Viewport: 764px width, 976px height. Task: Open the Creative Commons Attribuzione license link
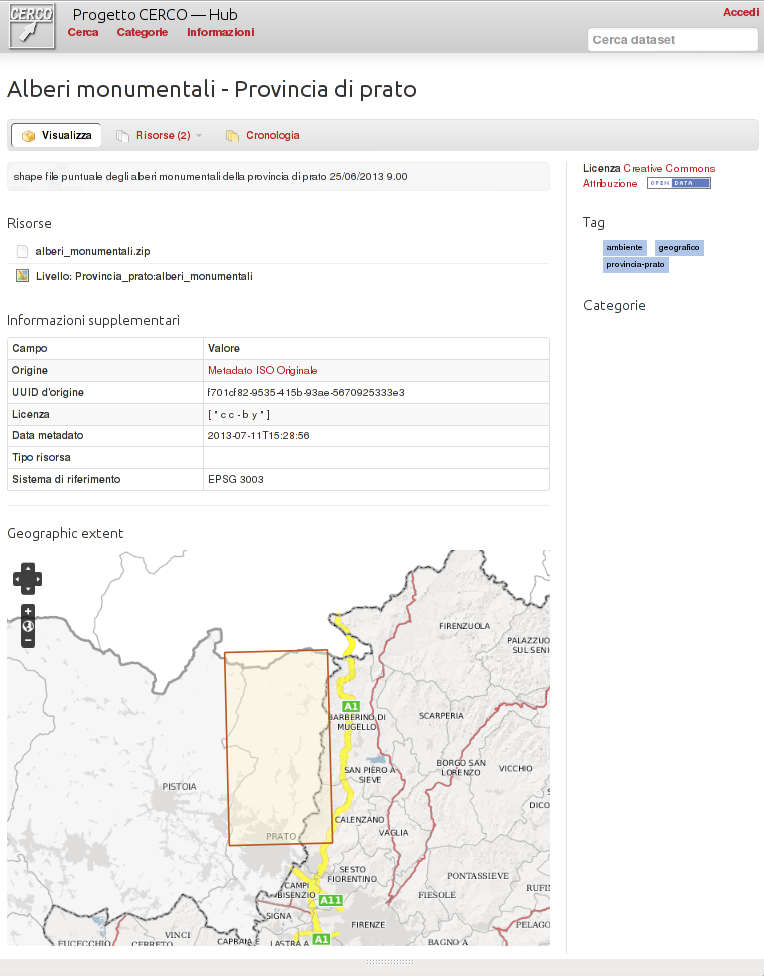pyautogui.click(x=649, y=176)
